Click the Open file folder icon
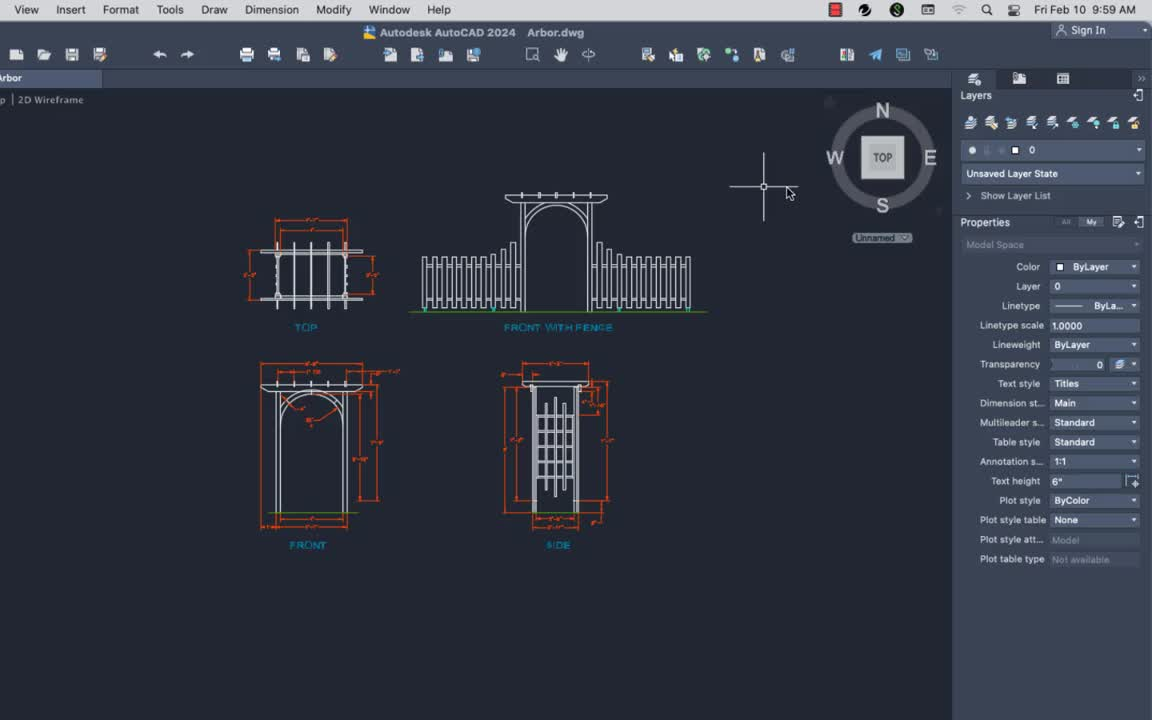This screenshot has height=720, width=1152. (x=44, y=54)
